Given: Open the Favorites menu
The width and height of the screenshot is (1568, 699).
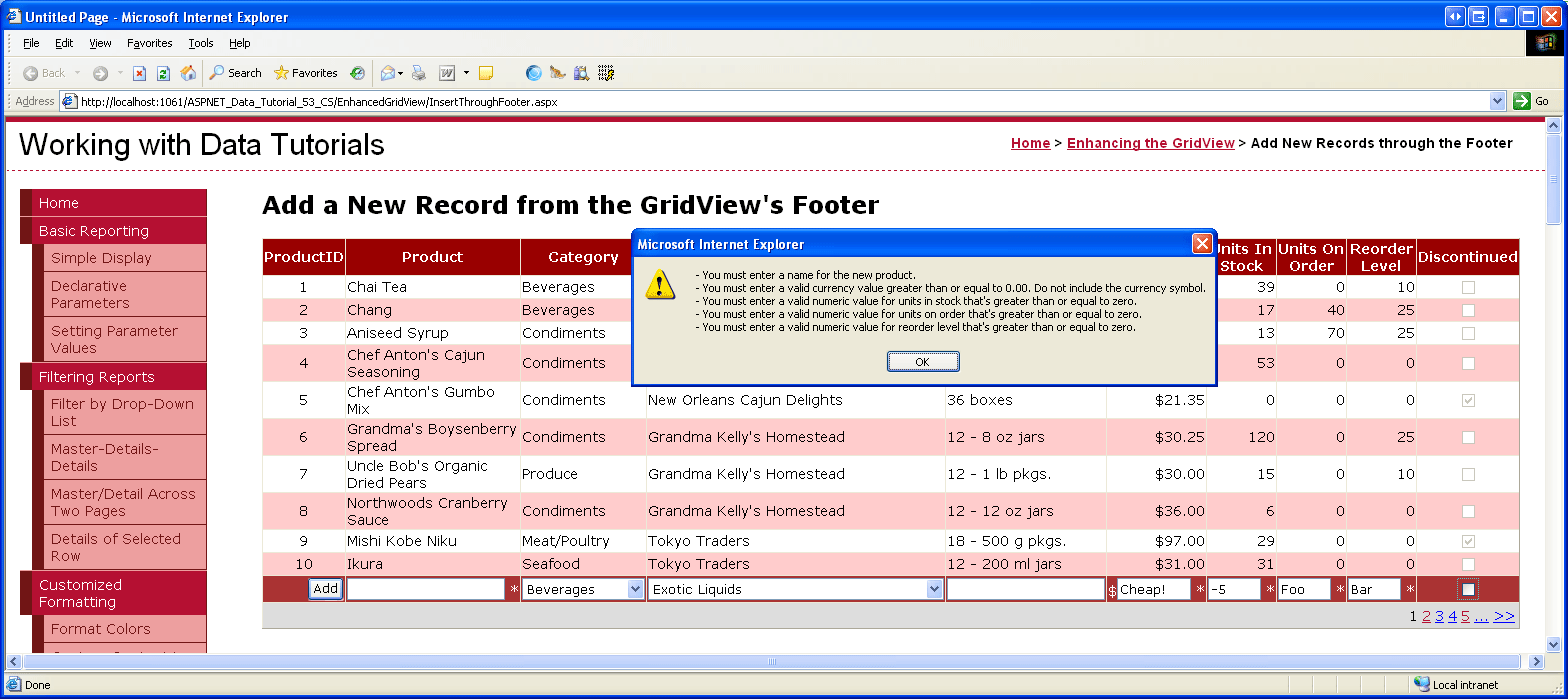Looking at the screenshot, I should point(150,43).
